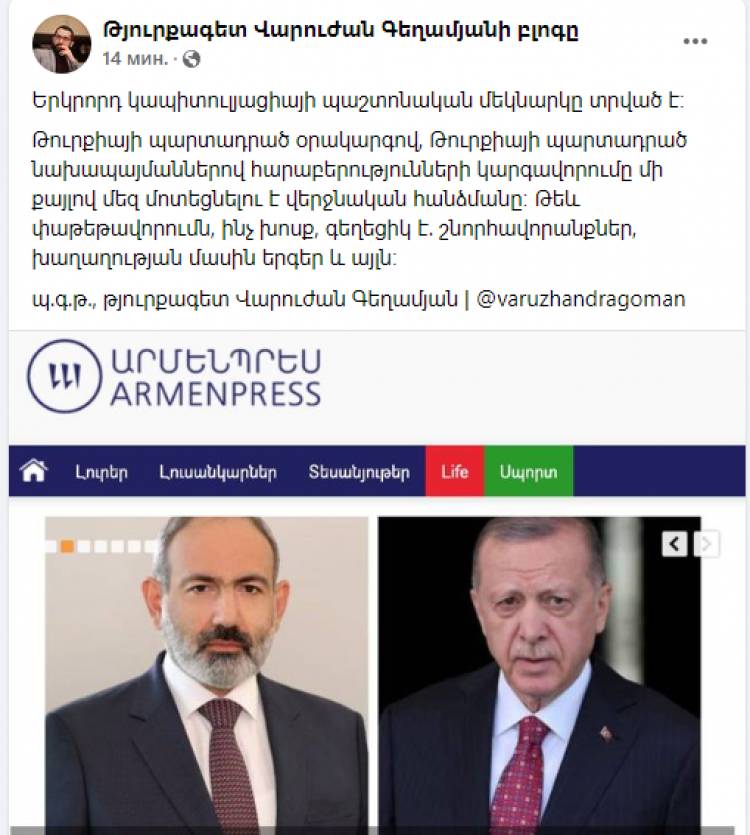Image resolution: width=750 pixels, height=835 pixels.
Task: Open the Լուրեր news menu
Action: coord(101,472)
